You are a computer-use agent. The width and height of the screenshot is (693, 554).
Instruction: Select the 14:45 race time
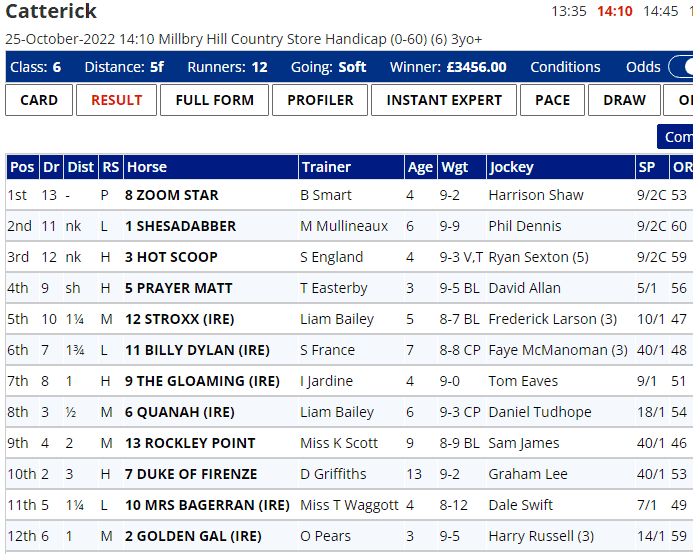point(660,12)
